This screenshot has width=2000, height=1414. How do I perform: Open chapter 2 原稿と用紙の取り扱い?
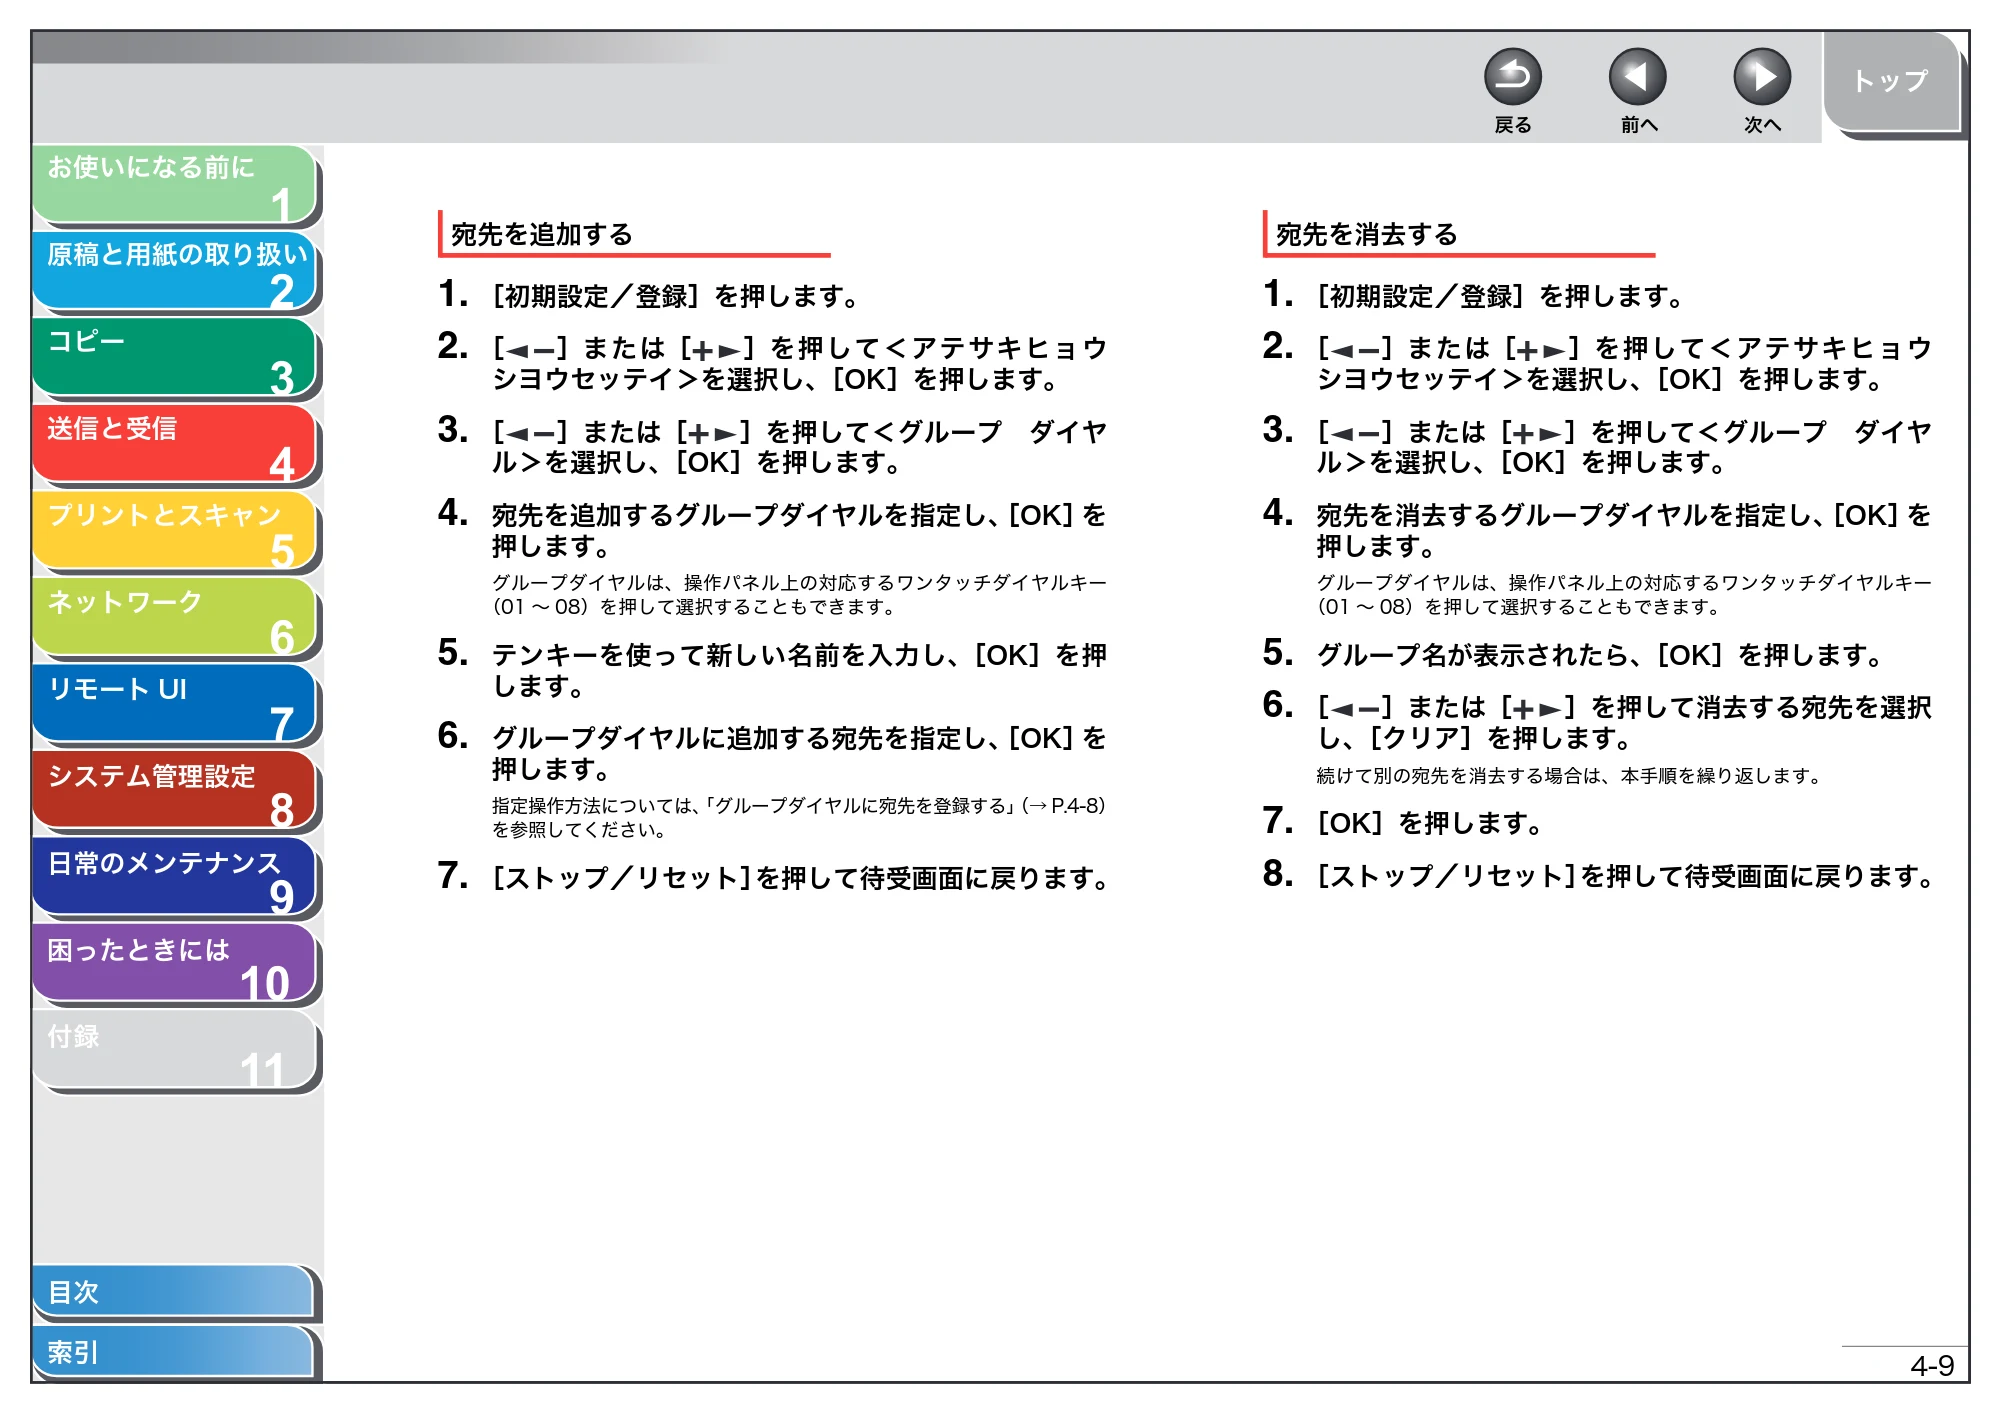[x=175, y=271]
